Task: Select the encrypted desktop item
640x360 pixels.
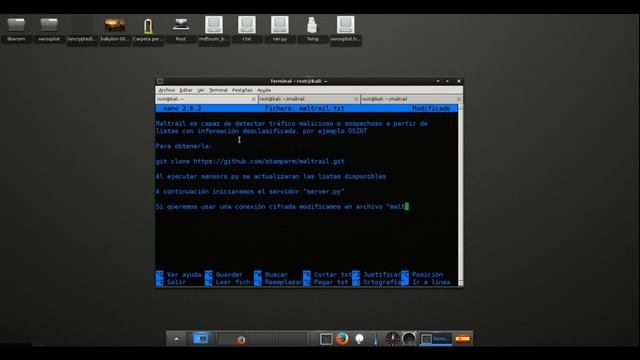Action: pyautogui.click(x=82, y=30)
